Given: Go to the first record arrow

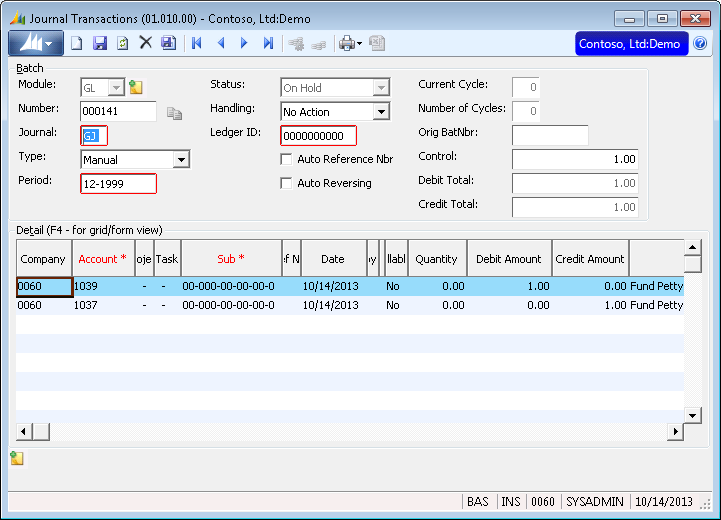Looking at the screenshot, I should tap(197, 43).
